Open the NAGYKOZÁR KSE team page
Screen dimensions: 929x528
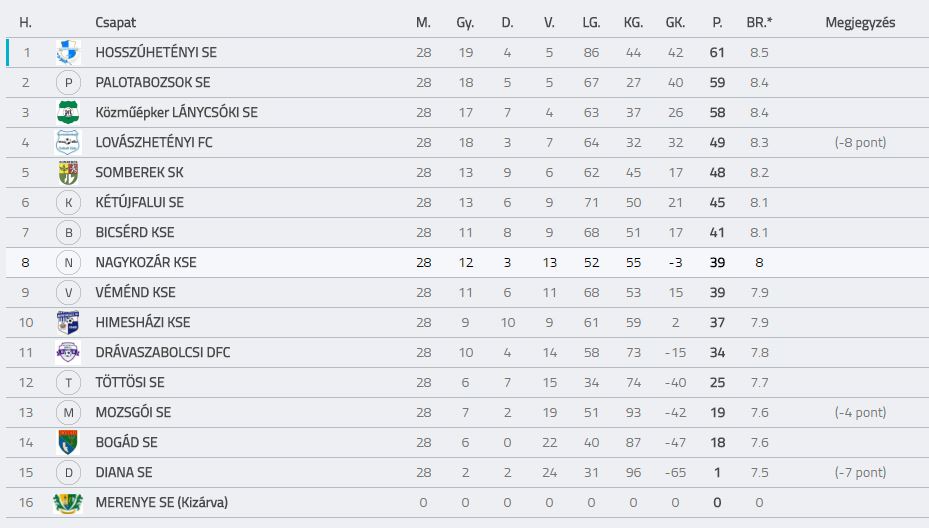pos(146,263)
